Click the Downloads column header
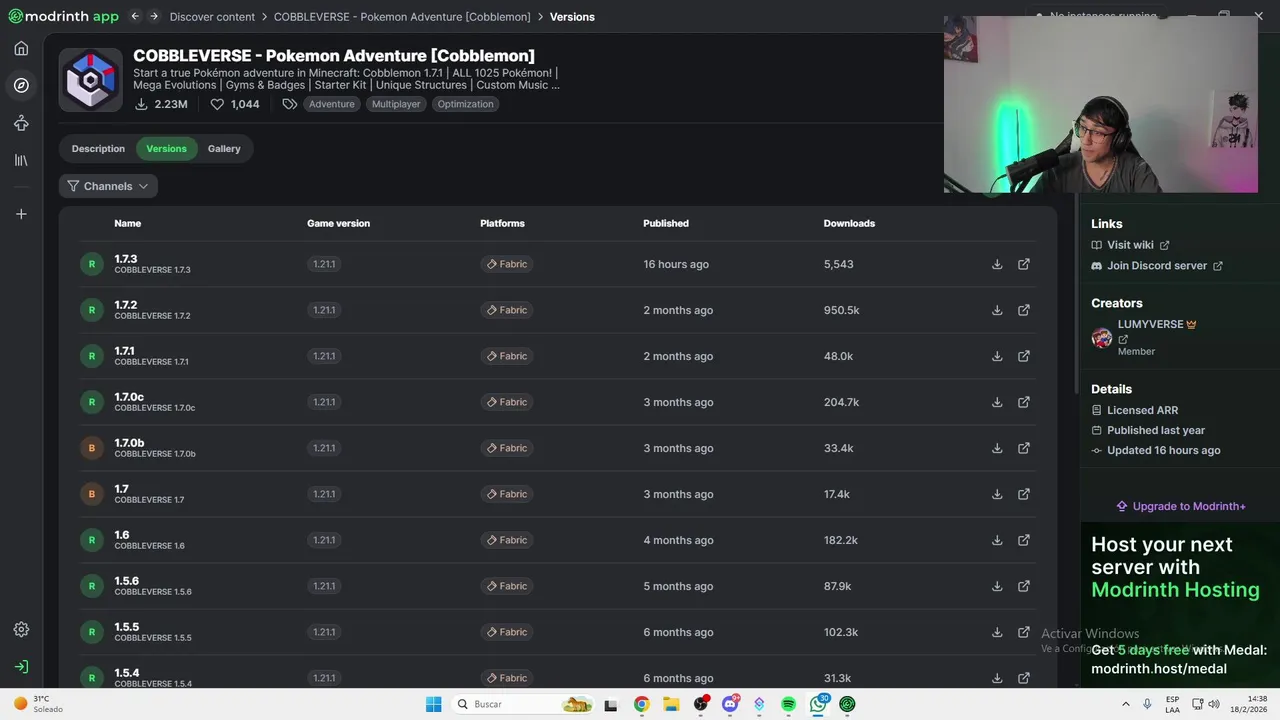The image size is (1280, 720). pos(849,223)
